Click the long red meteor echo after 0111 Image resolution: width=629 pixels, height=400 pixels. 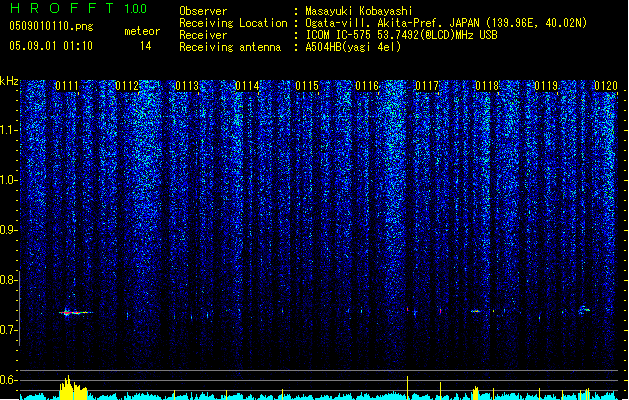click(x=76, y=313)
